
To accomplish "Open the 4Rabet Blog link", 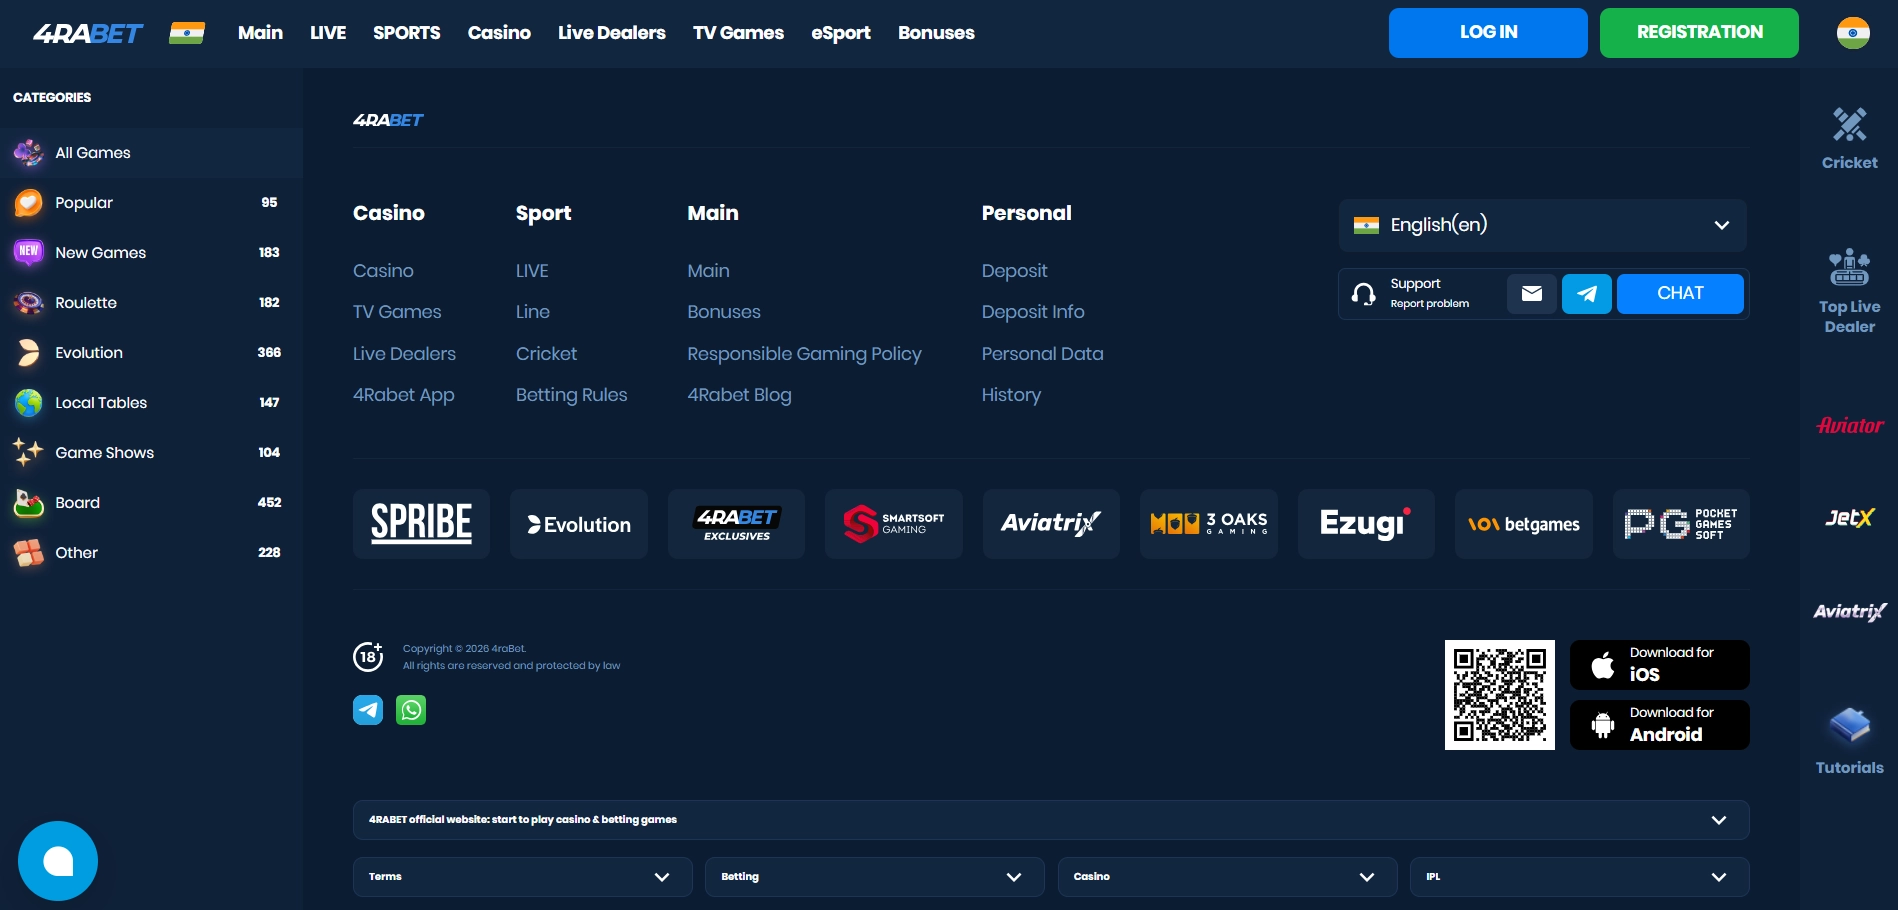I will click(739, 395).
